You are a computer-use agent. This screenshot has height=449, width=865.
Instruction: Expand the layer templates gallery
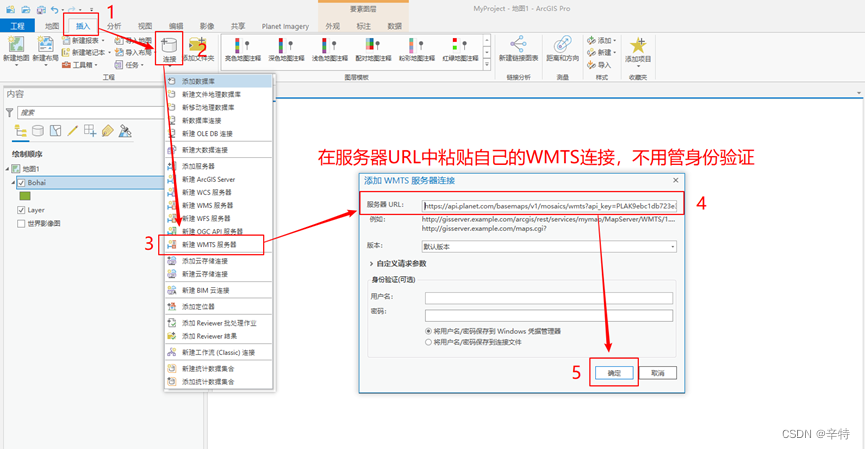487,65
